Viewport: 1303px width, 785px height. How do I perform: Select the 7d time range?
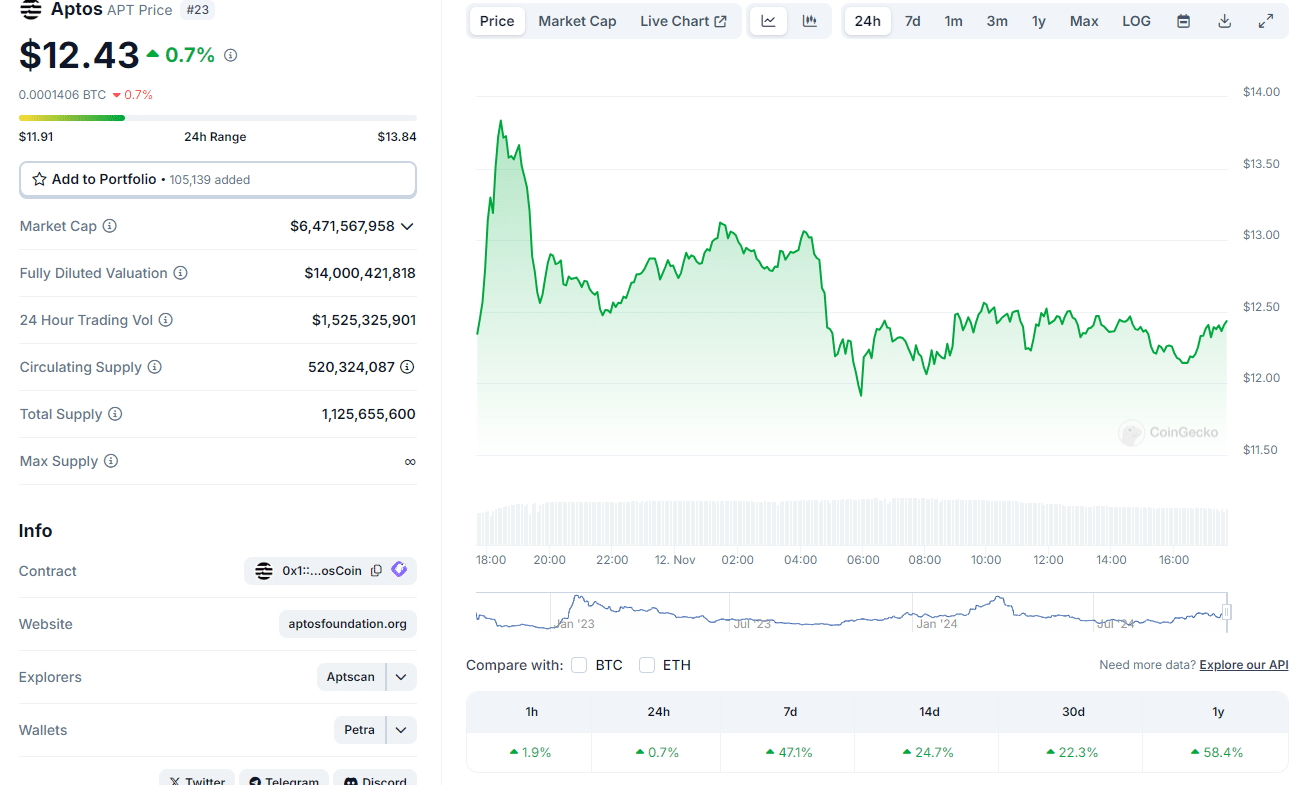coord(913,21)
